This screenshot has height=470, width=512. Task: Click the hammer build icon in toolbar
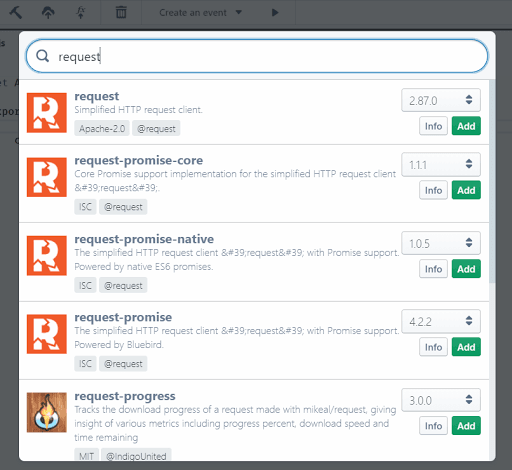coord(15,13)
